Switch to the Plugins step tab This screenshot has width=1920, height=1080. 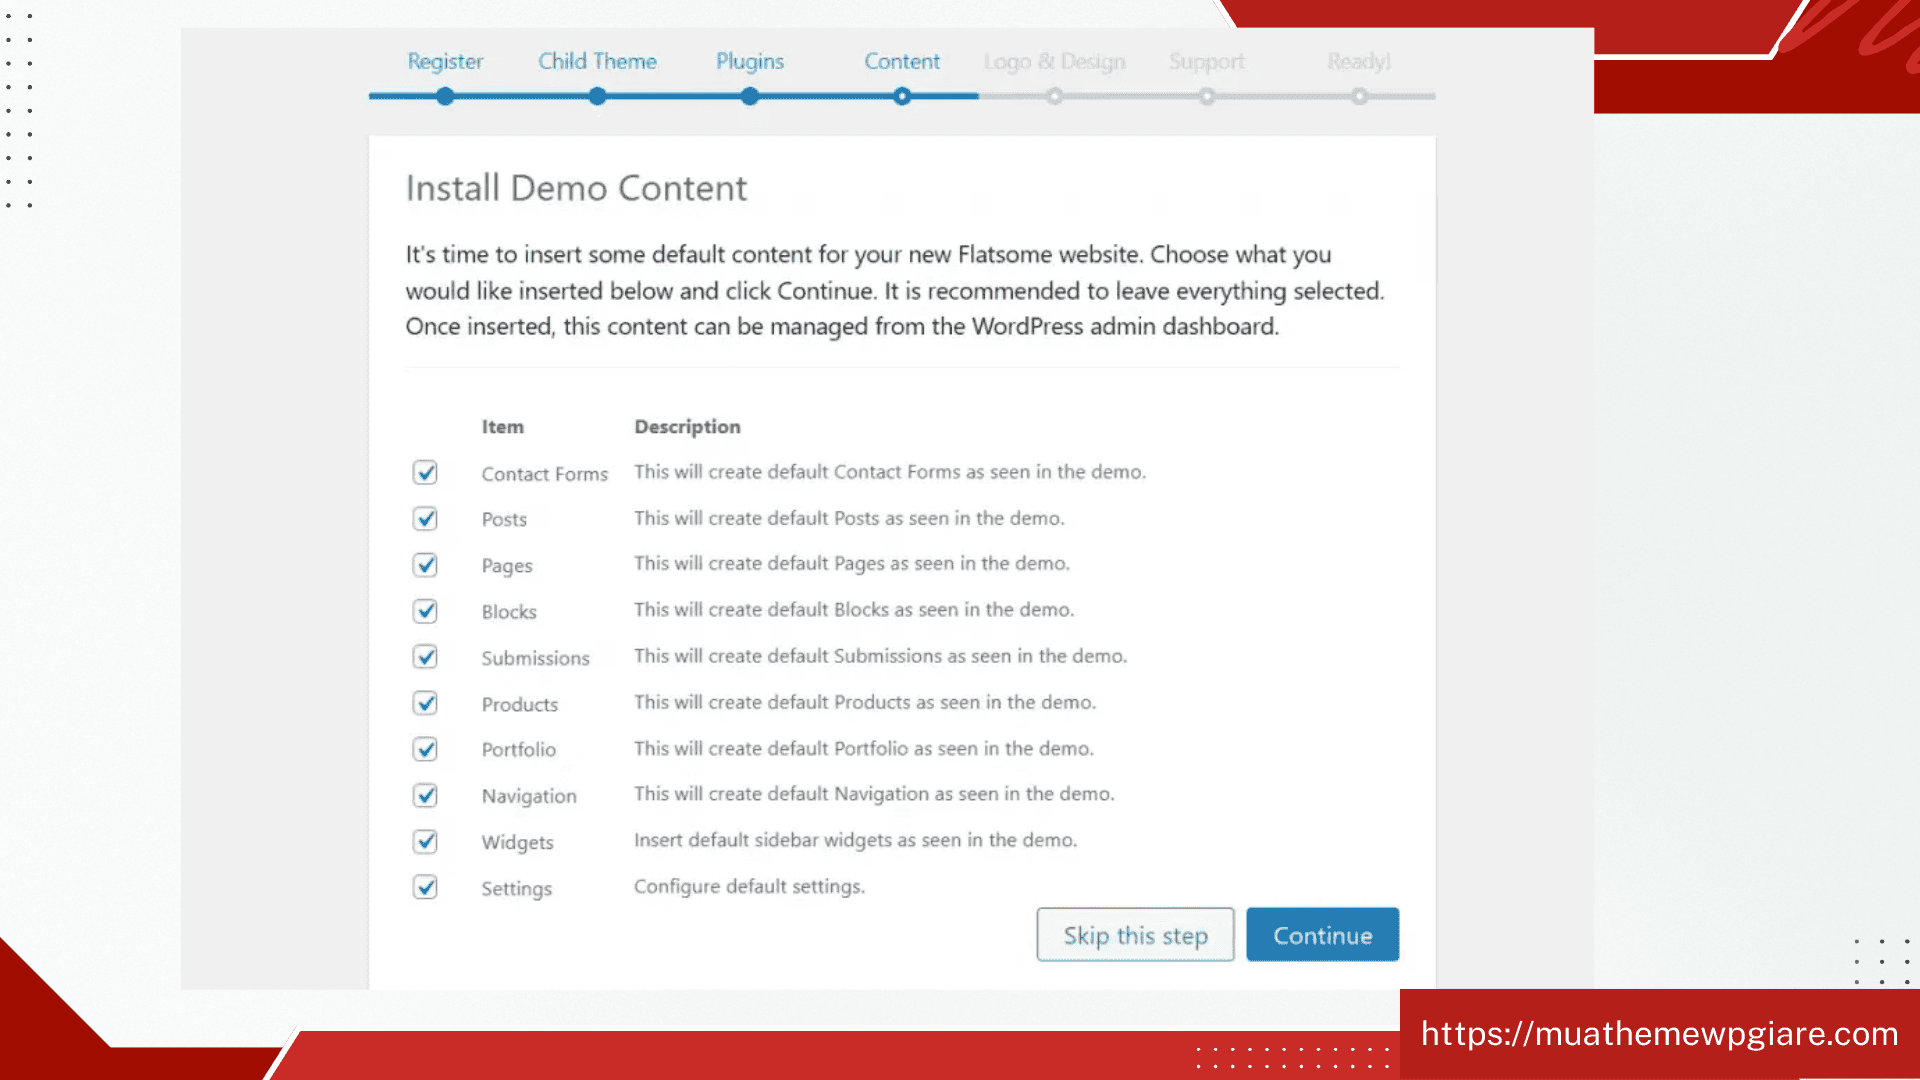pyautogui.click(x=750, y=61)
